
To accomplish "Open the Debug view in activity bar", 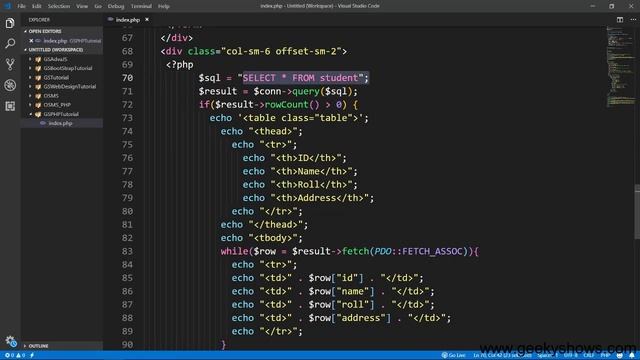I will point(10,85).
